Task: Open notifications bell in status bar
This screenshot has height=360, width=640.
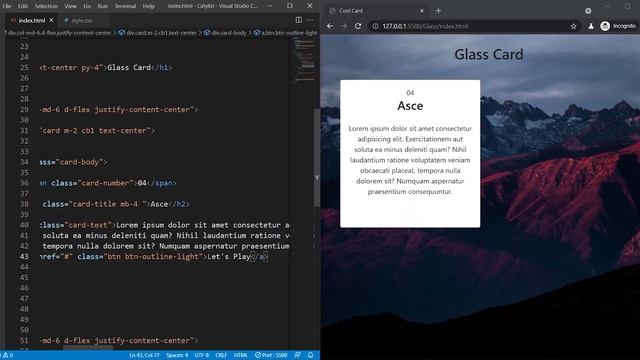Action: coord(310,355)
